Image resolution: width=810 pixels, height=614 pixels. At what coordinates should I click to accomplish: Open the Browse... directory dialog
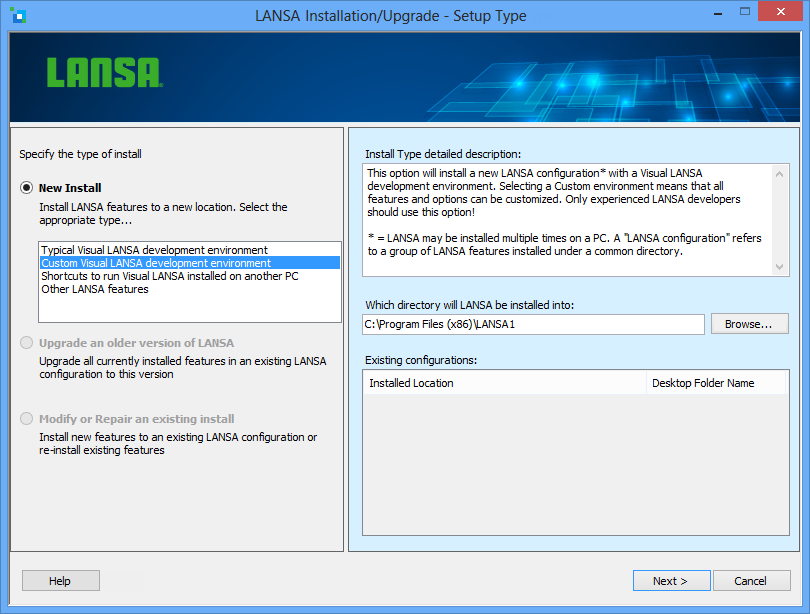[x=750, y=324]
